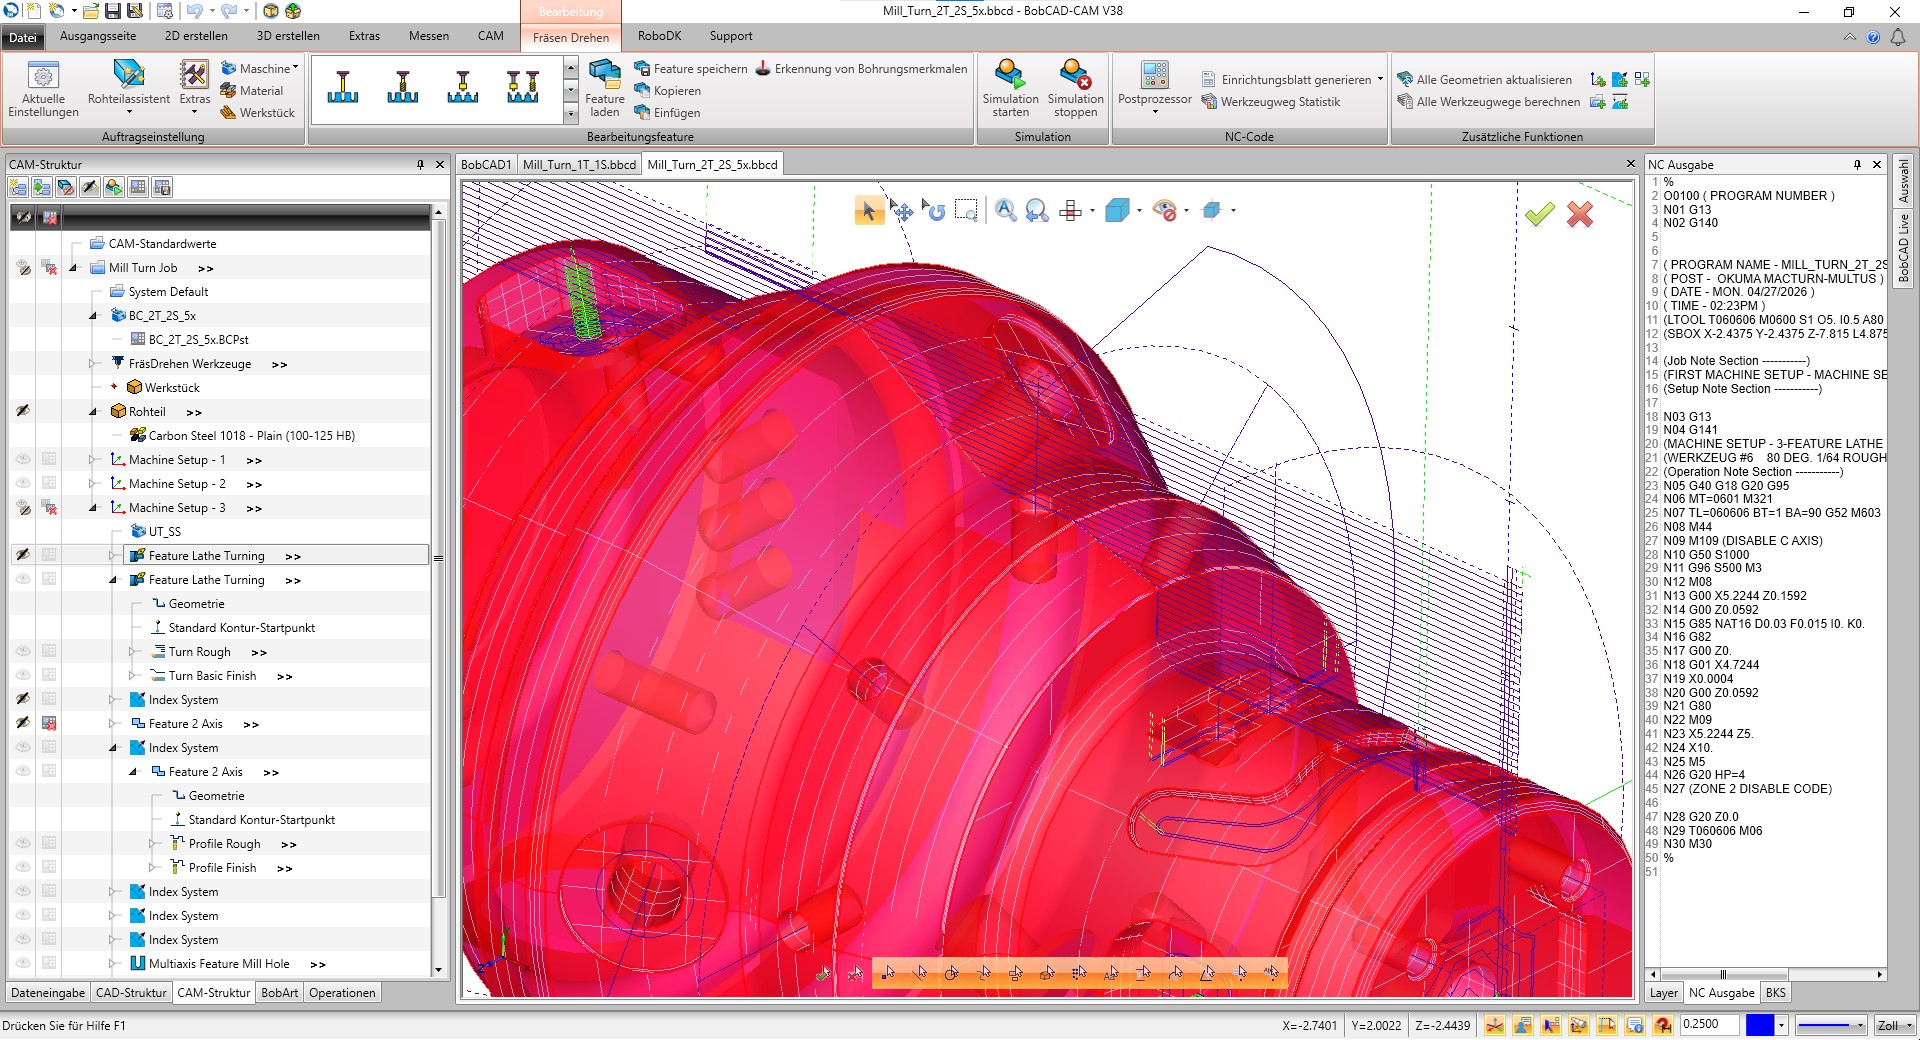
Task: Toggle visibility eye for Profile Rough
Action: (22, 843)
